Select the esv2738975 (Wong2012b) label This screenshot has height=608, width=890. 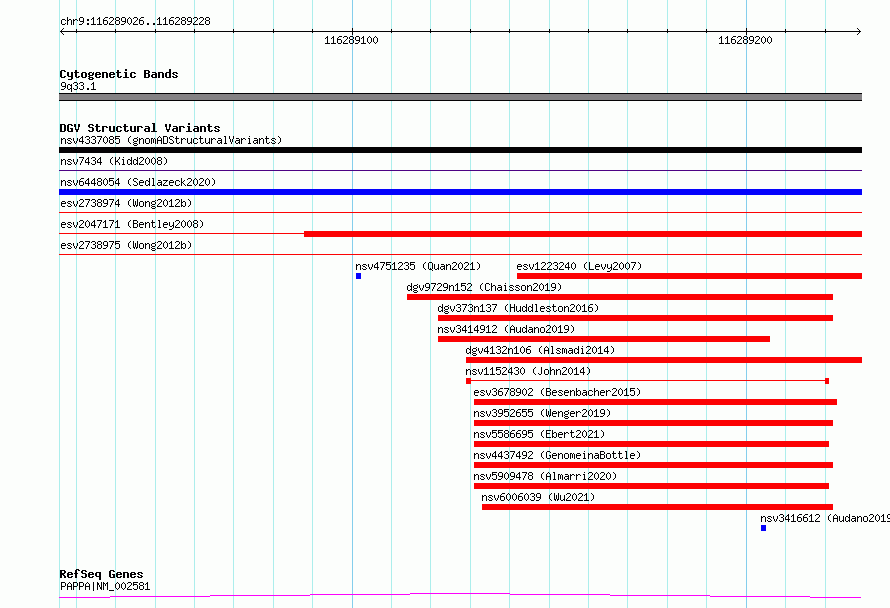[126, 245]
